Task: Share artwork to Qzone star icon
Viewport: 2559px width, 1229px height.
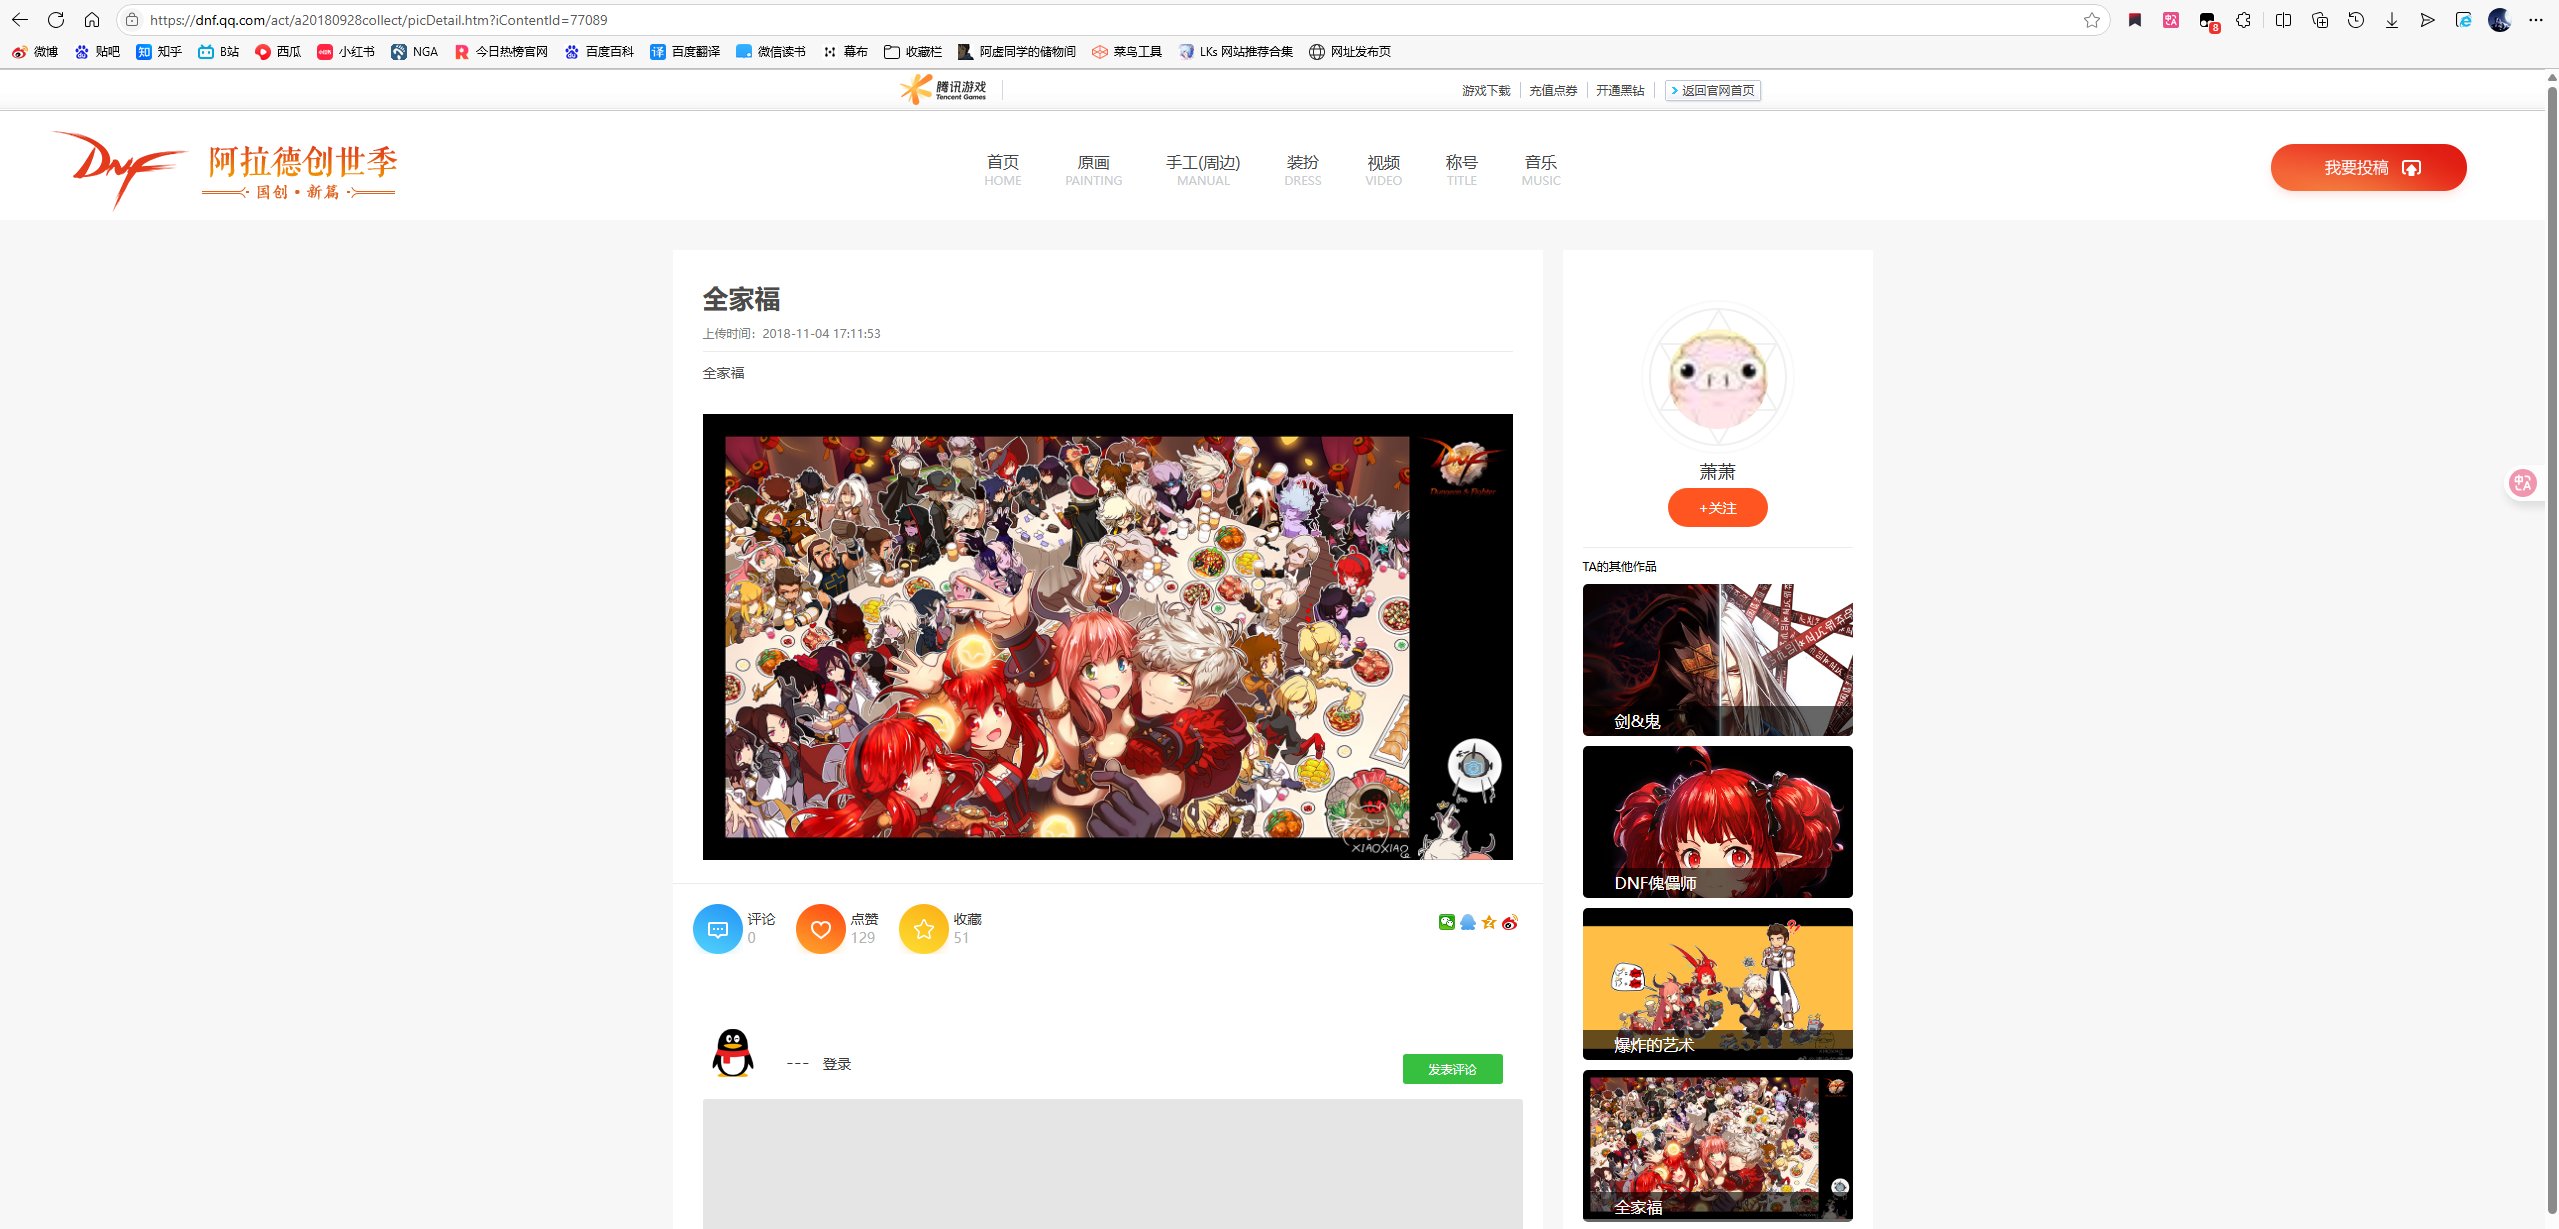Action: point(1489,922)
